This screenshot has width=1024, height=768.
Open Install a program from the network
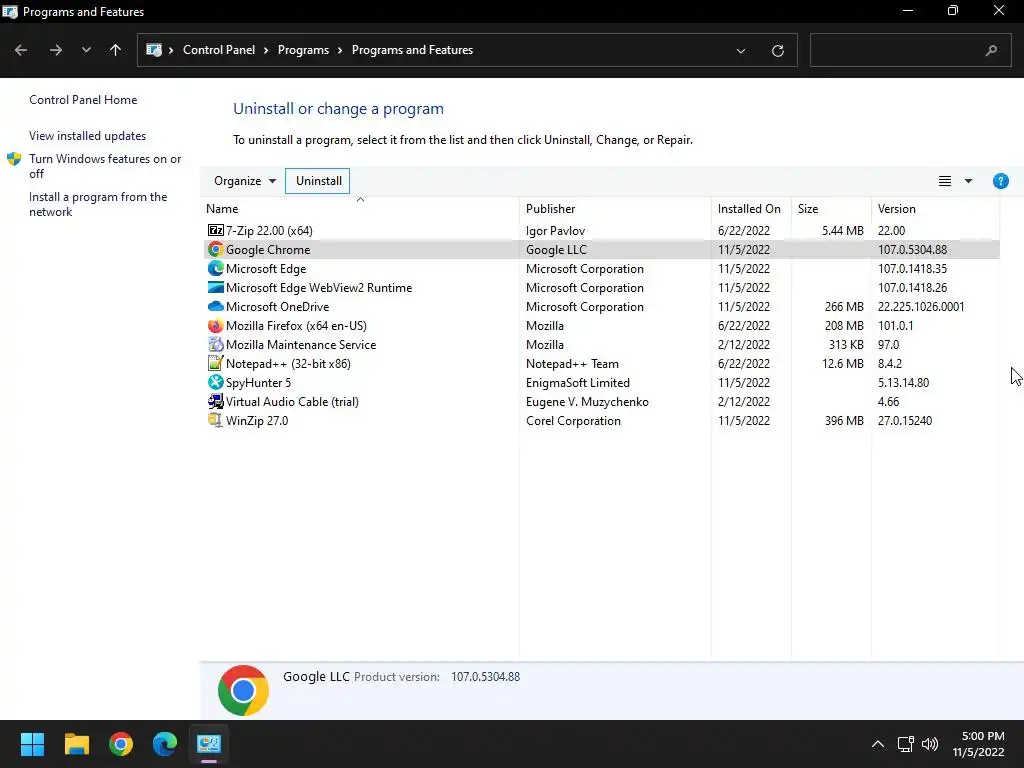pyautogui.click(x=98, y=204)
